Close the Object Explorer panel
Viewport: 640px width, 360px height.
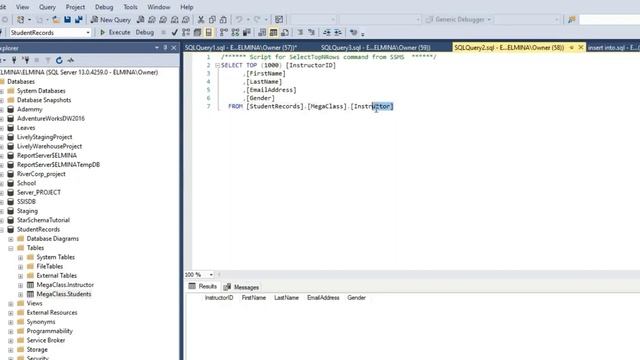click(174, 48)
